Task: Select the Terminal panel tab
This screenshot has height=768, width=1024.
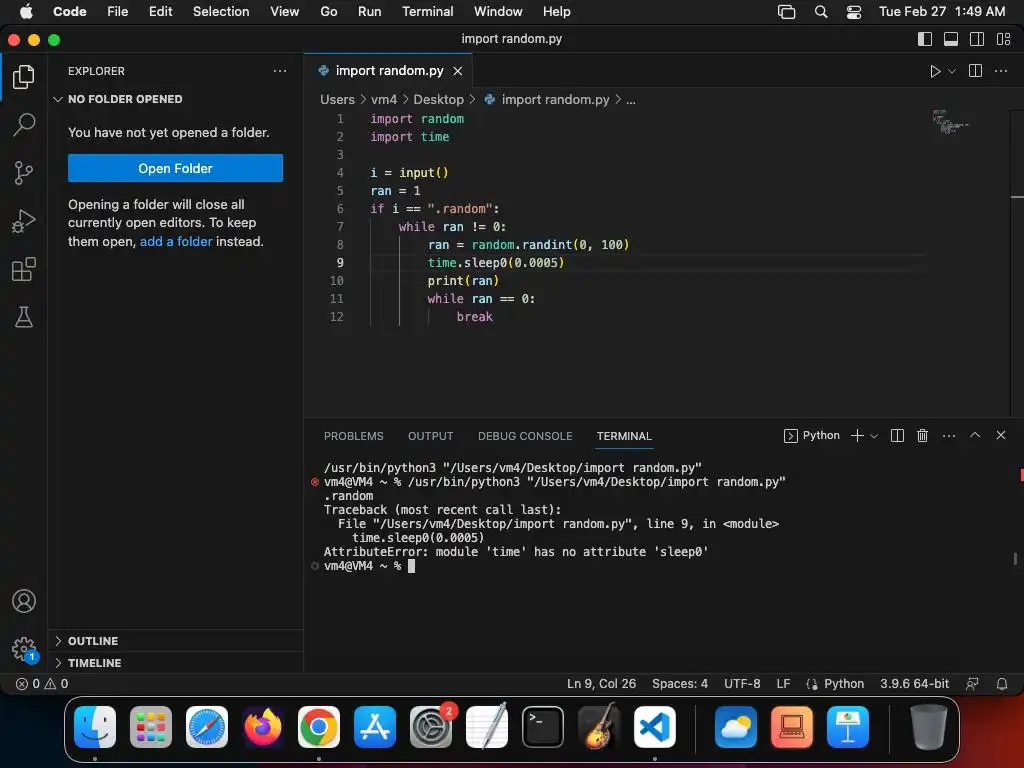Action: click(624, 436)
